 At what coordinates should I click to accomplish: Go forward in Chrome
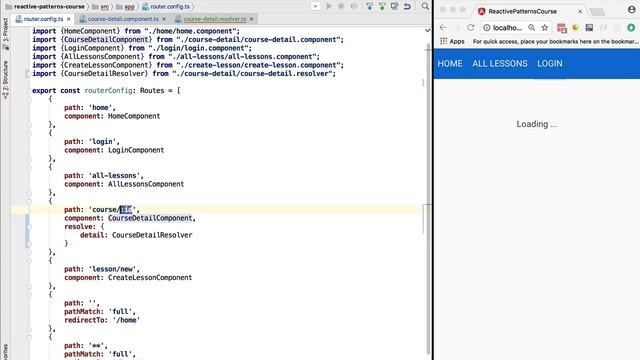pyautogui.click(x=457, y=28)
